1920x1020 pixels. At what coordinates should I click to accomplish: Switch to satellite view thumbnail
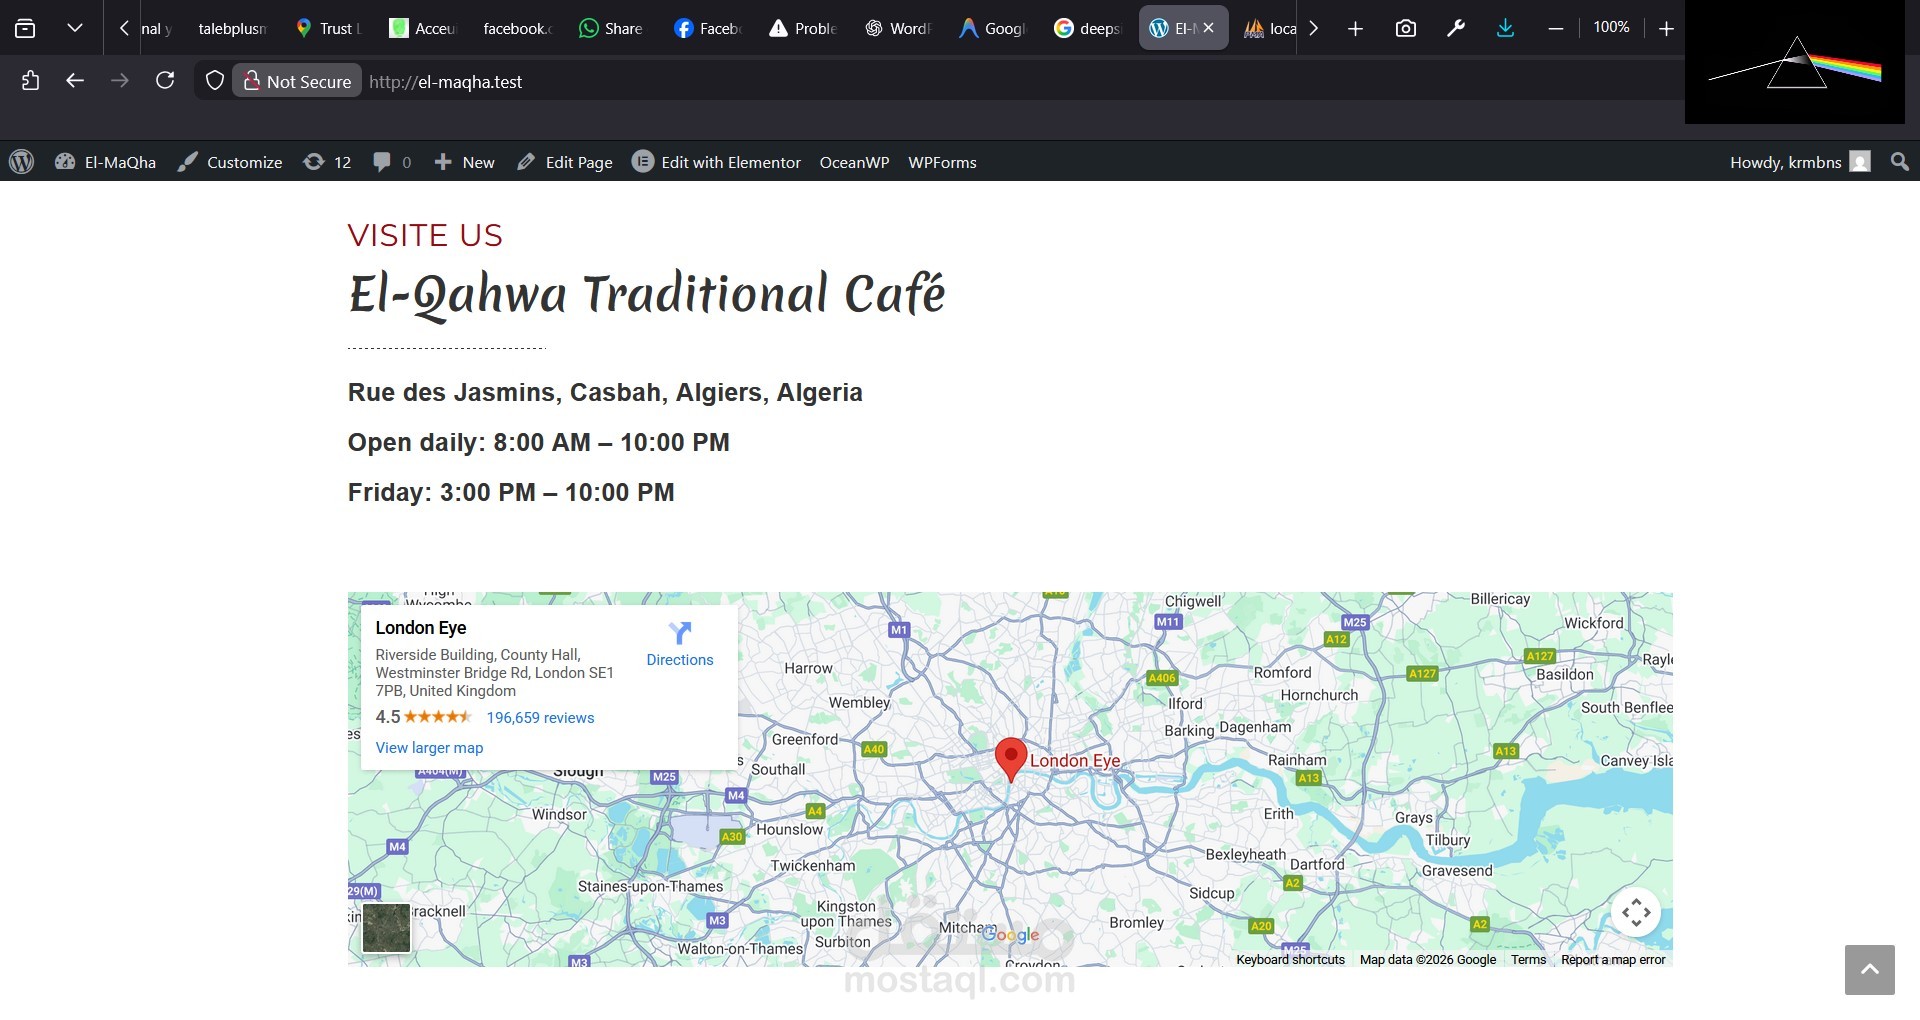point(386,927)
